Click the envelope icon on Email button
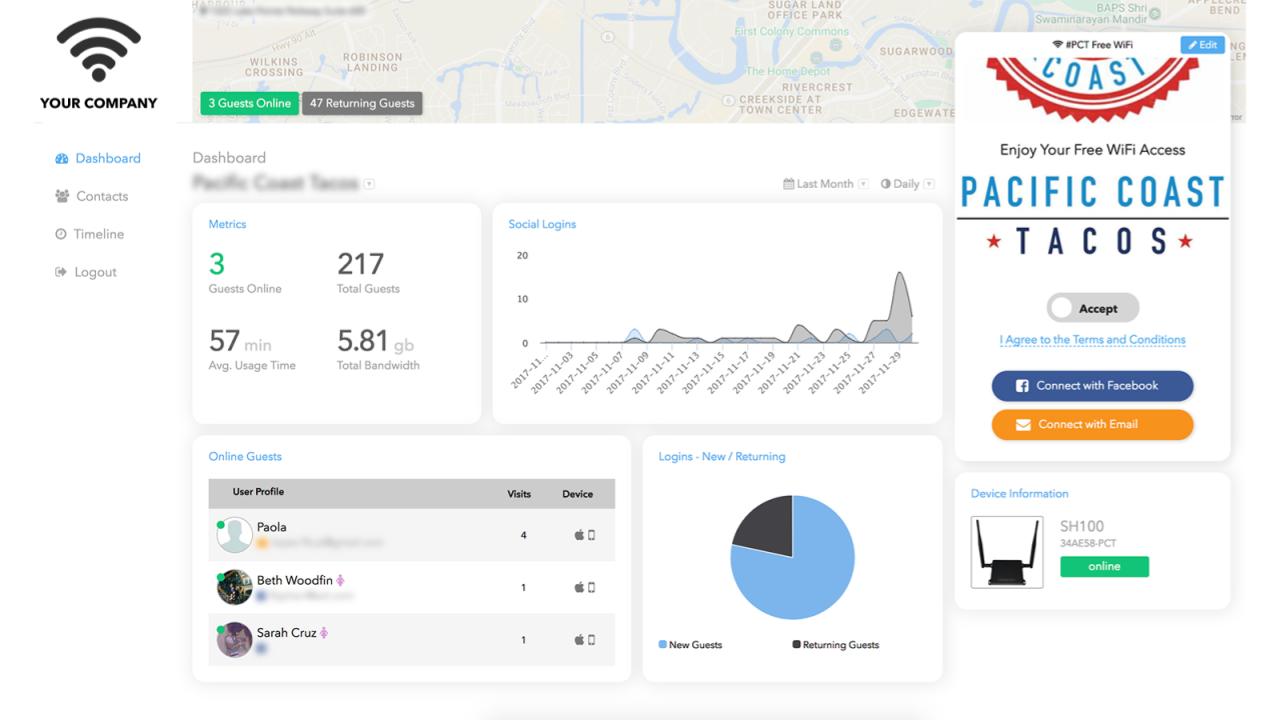The image size is (1280, 720). point(1023,425)
